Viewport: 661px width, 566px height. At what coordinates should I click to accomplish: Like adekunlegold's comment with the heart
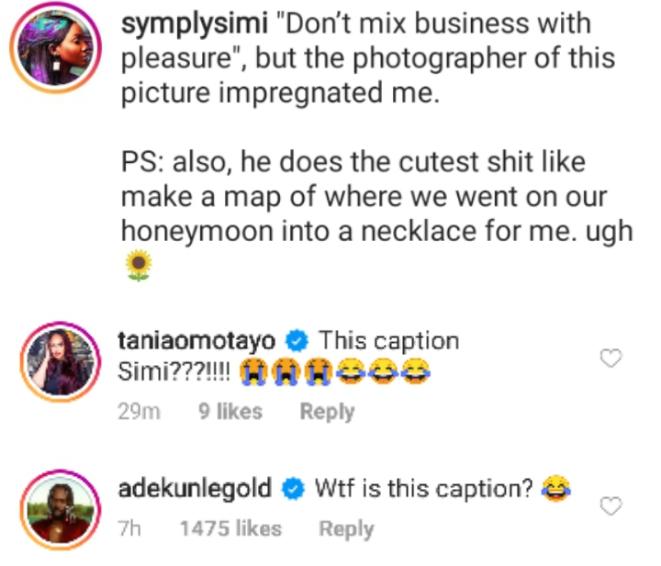pyautogui.click(x=609, y=507)
